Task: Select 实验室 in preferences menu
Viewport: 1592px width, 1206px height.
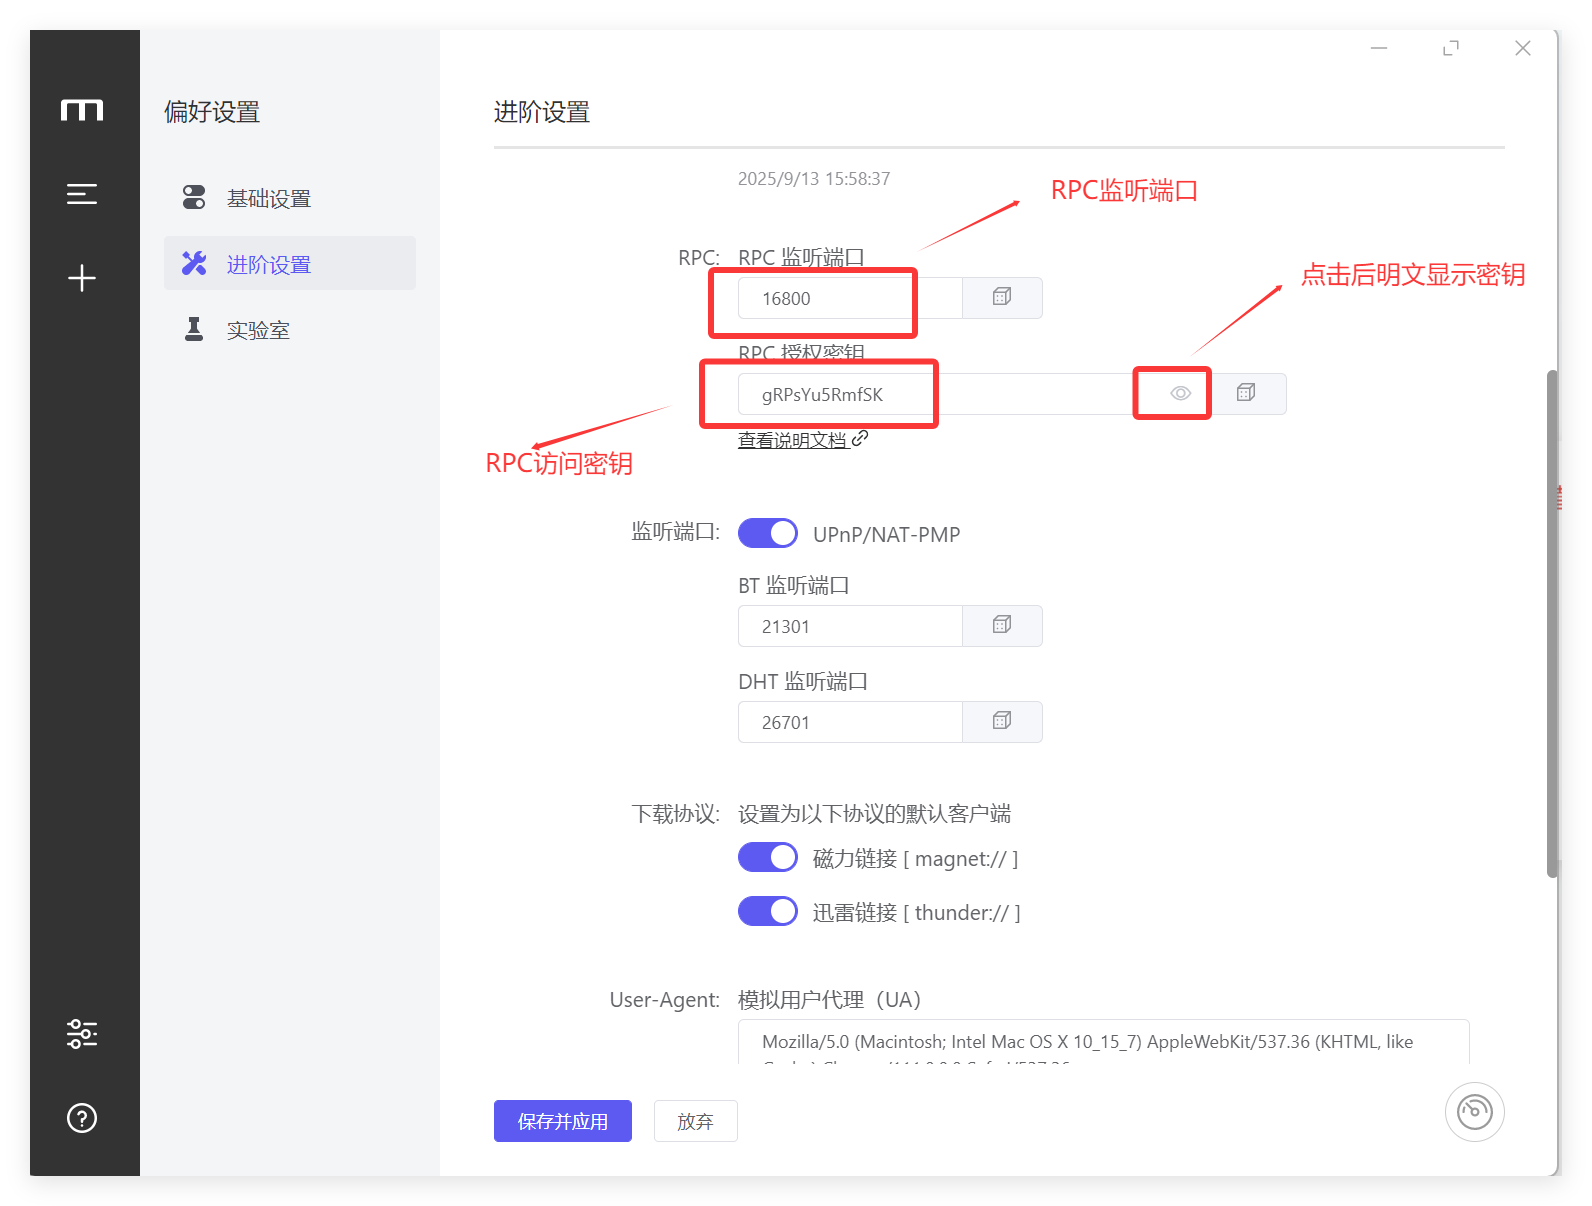Action: tap(258, 331)
